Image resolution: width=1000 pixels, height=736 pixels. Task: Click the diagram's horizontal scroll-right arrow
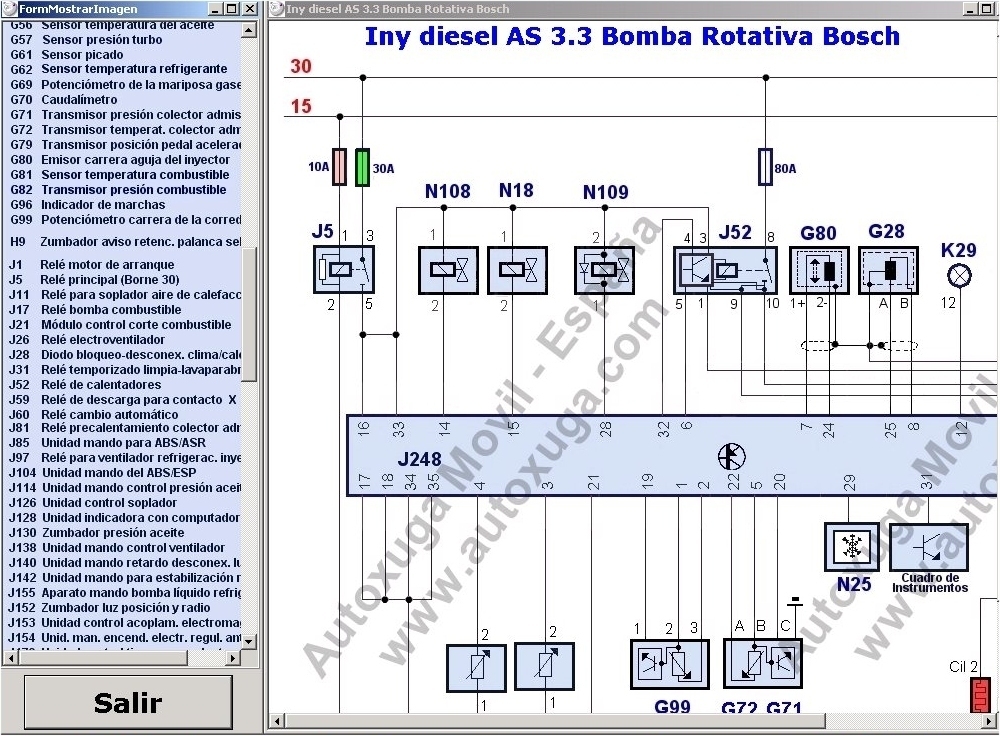pos(990,721)
